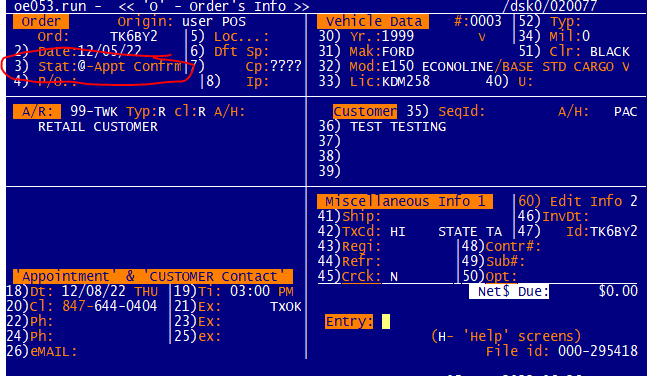Click the Contr#: field label
Image resolution: width=648 pixels, height=376 pixels.
513,246
